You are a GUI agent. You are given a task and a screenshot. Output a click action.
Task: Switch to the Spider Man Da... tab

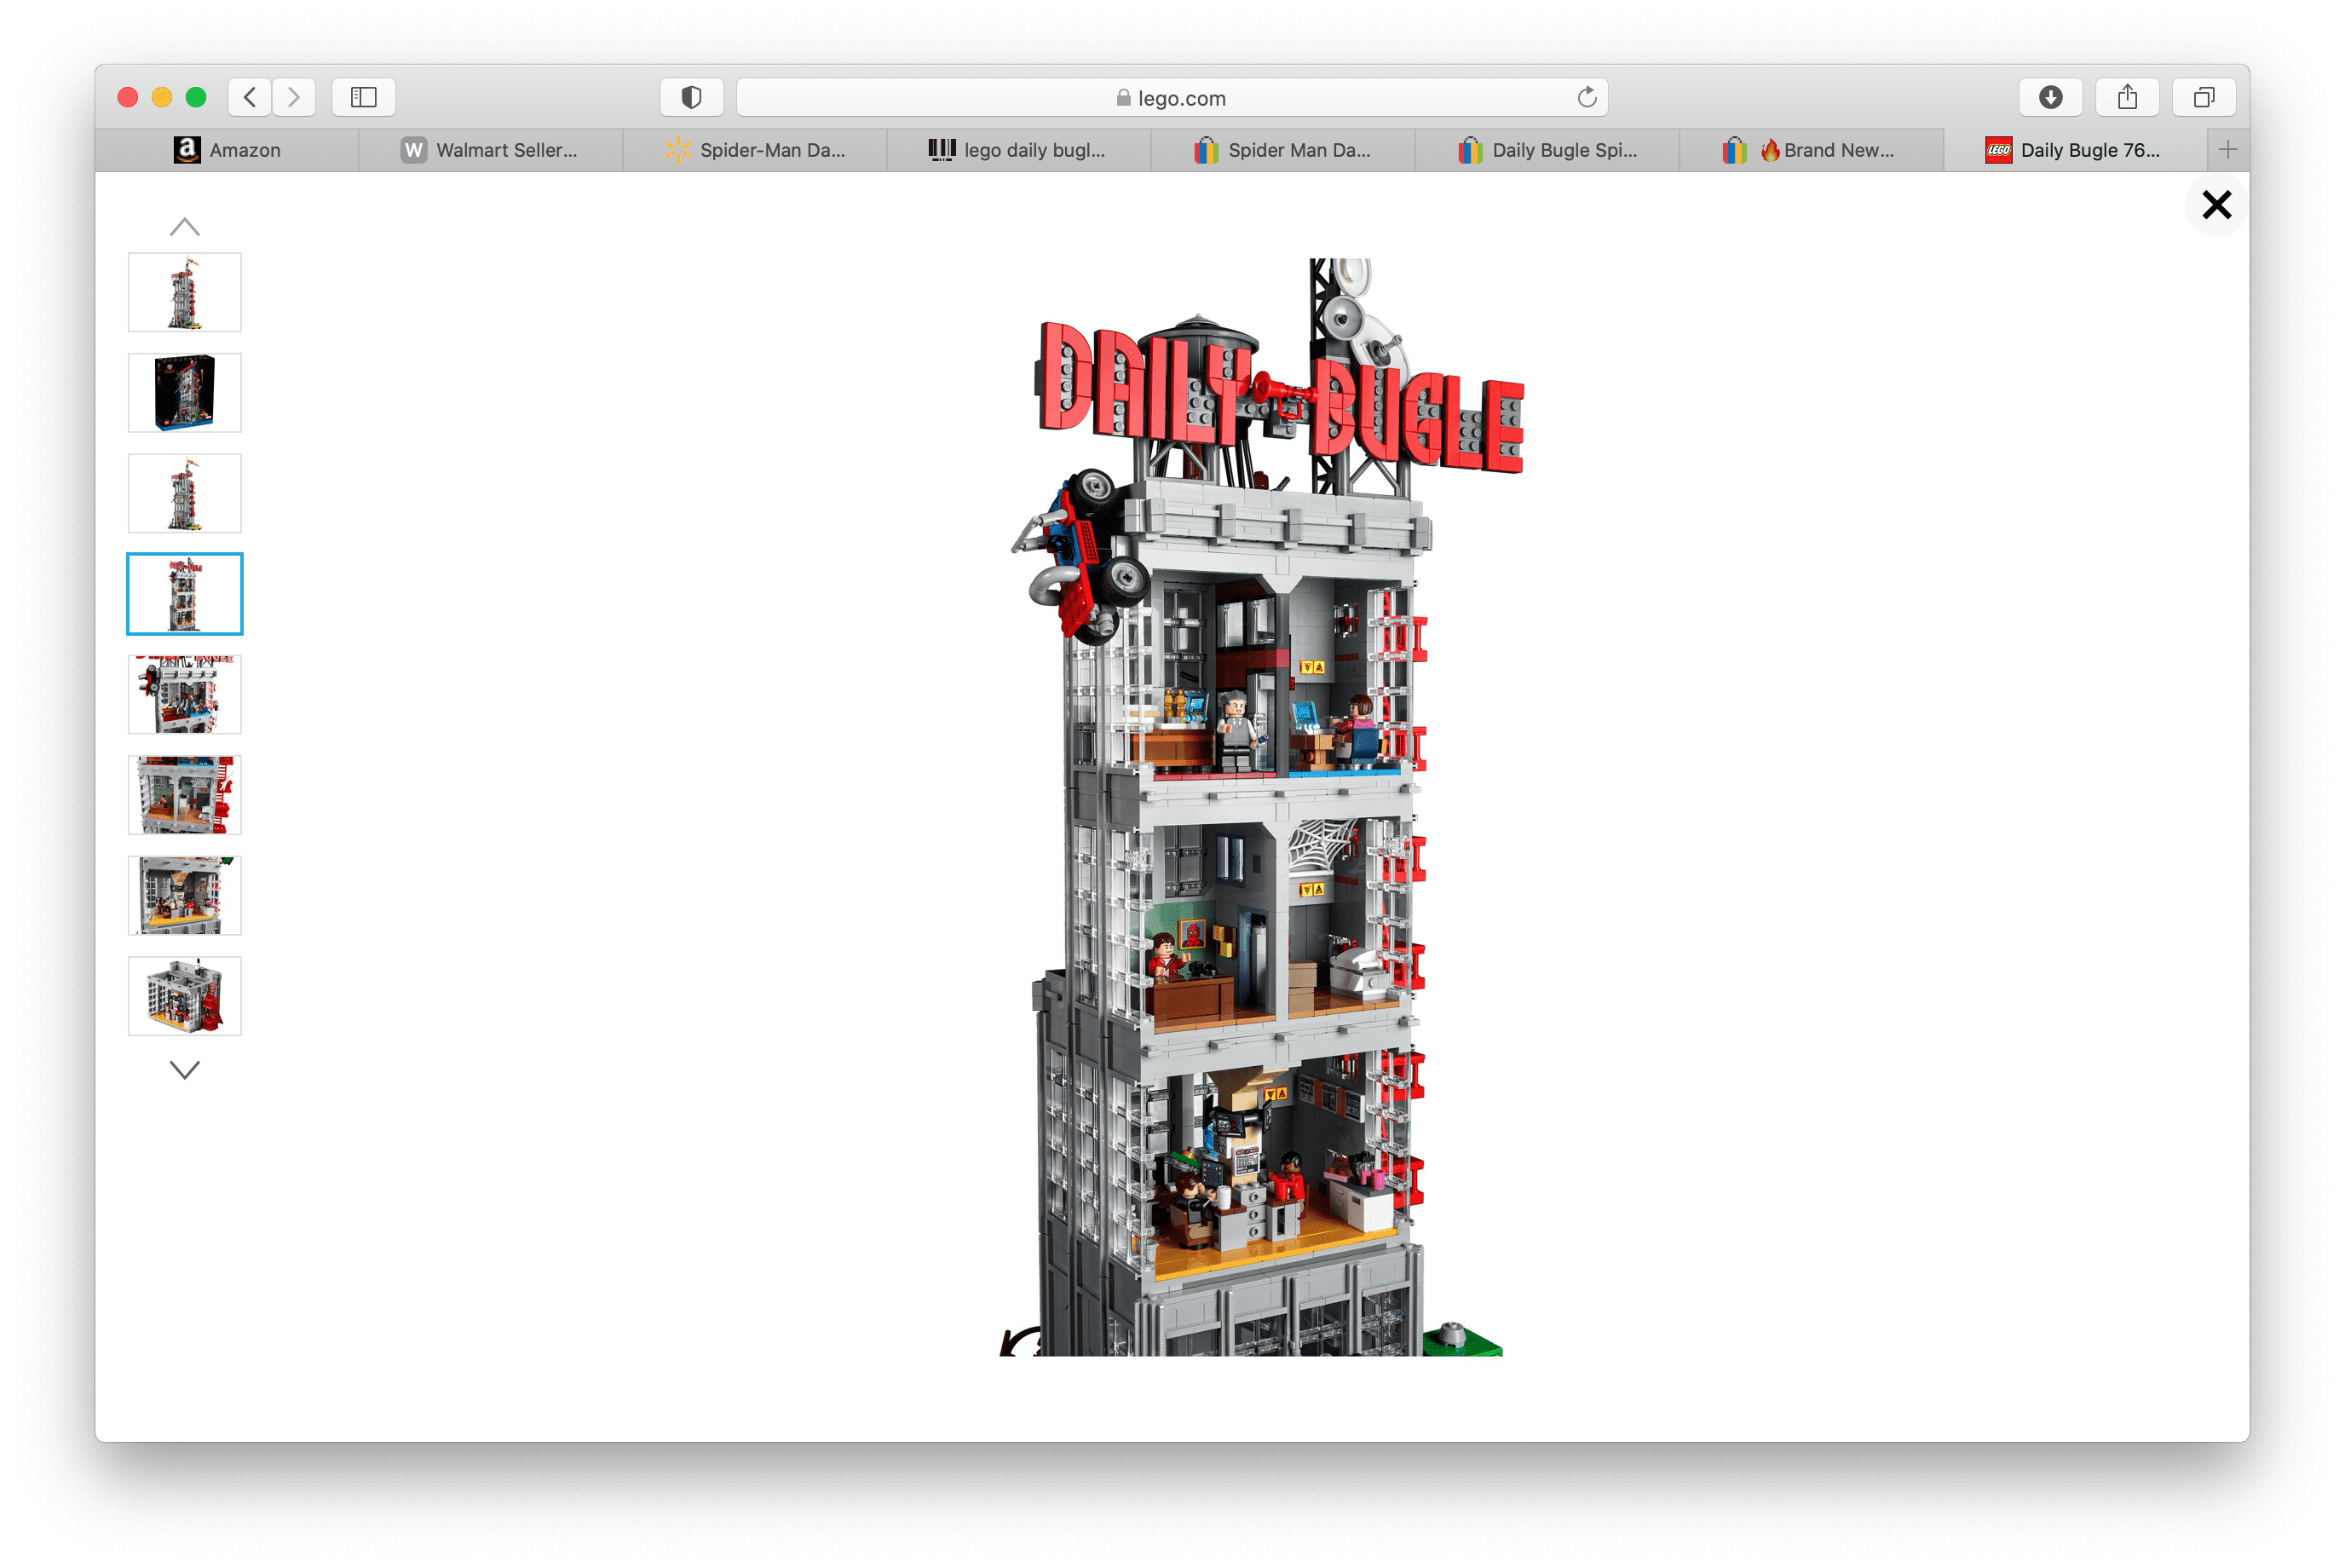1282,150
